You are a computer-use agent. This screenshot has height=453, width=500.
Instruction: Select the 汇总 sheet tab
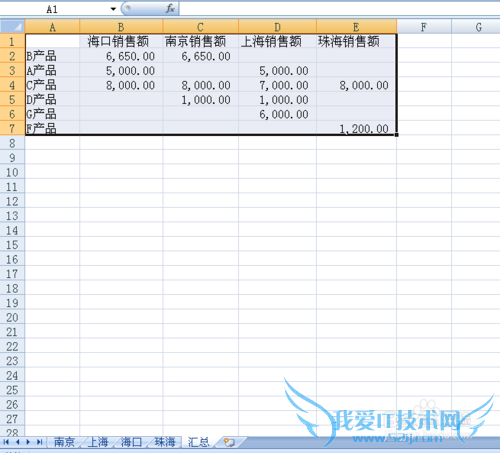[199, 442]
